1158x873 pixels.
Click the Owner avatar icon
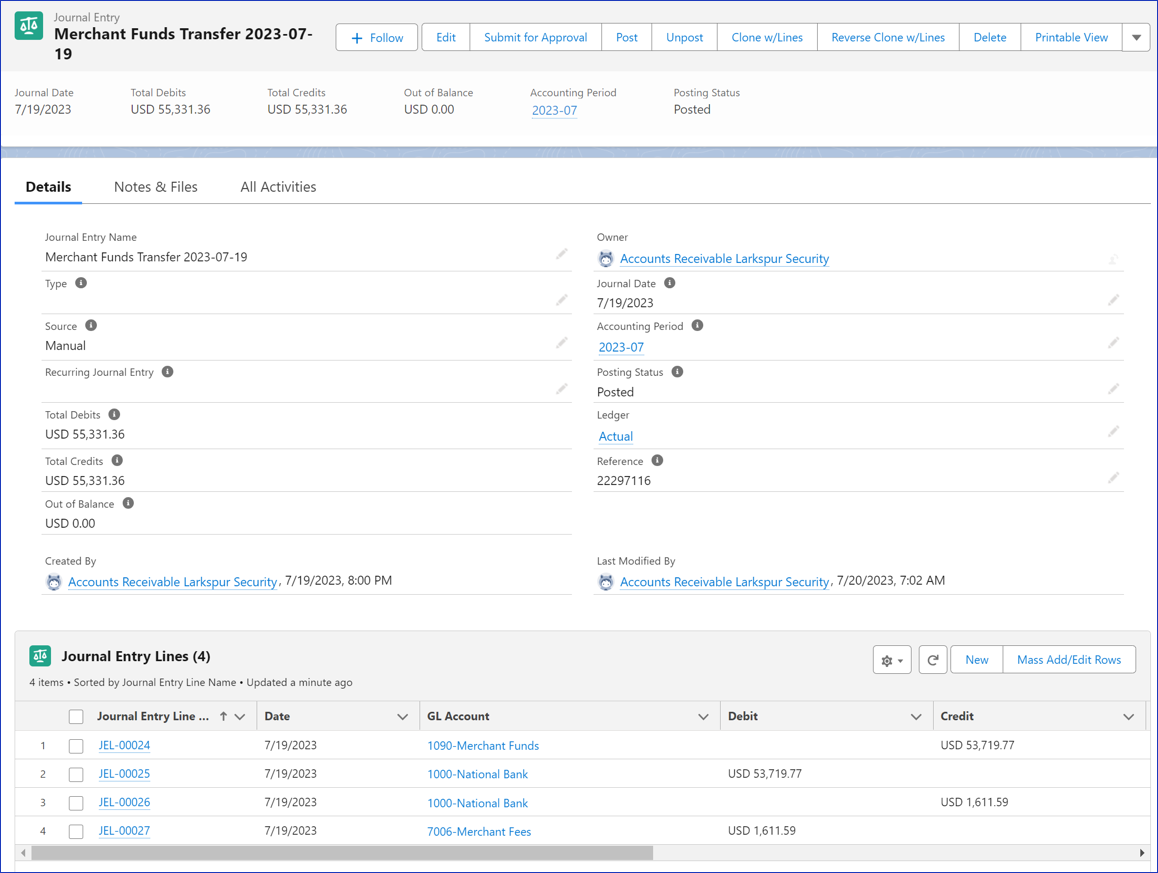coord(606,259)
